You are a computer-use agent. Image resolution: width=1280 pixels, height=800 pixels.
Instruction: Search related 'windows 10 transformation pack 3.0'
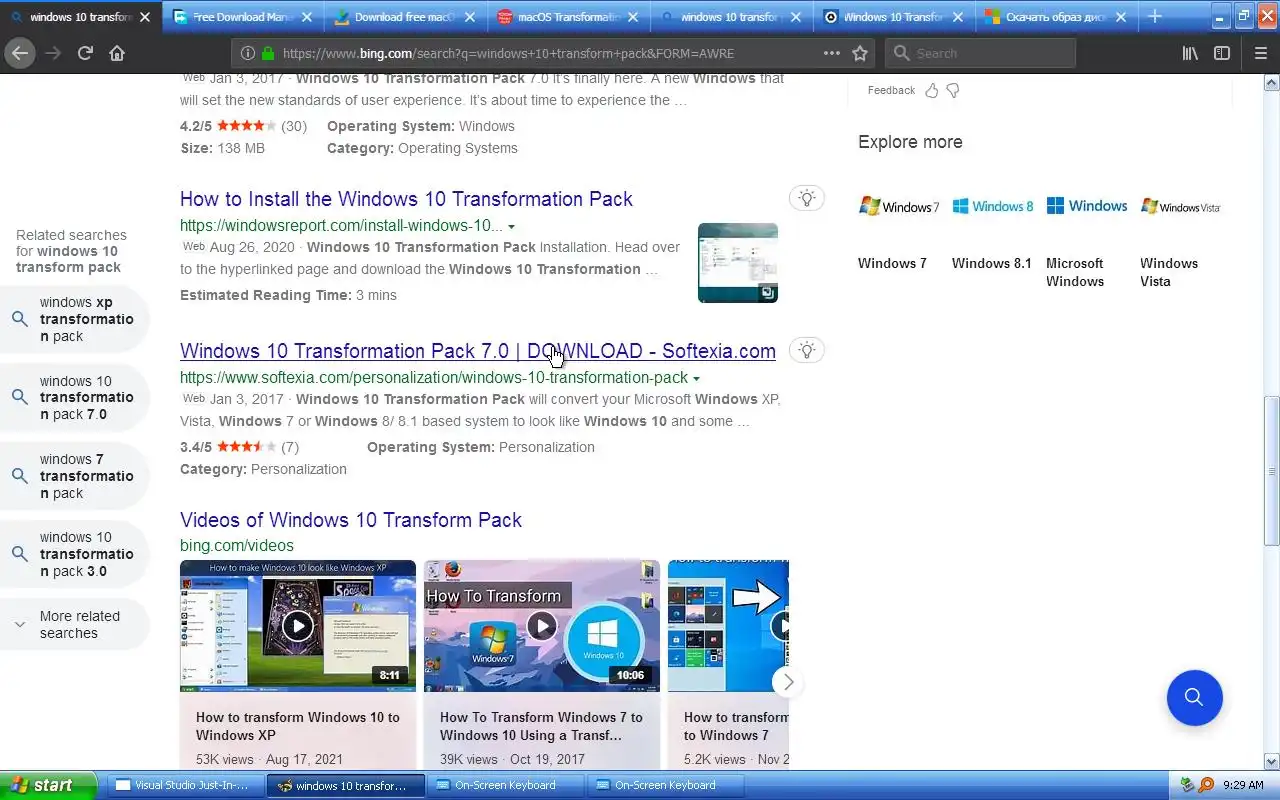coord(75,554)
